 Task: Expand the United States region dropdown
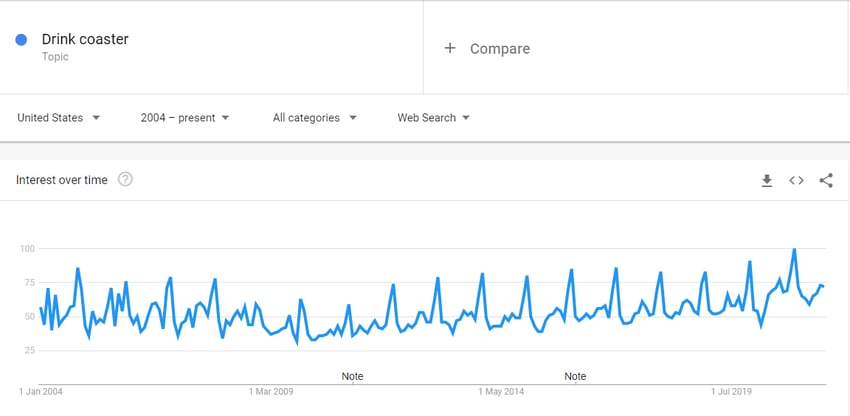click(59, 118)
